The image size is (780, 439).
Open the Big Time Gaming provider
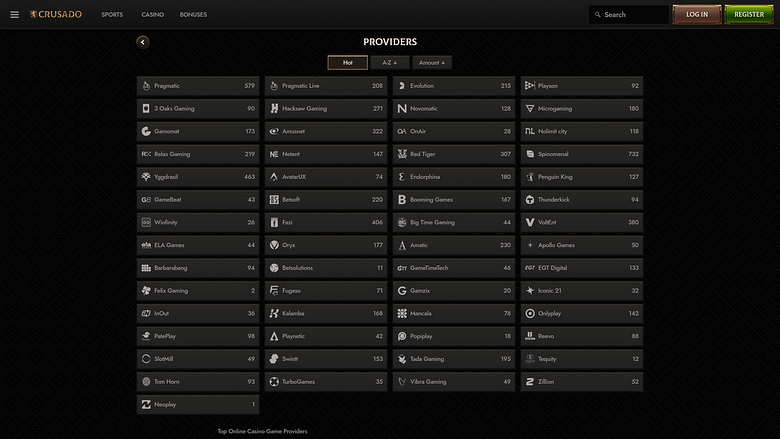[454, 222]
